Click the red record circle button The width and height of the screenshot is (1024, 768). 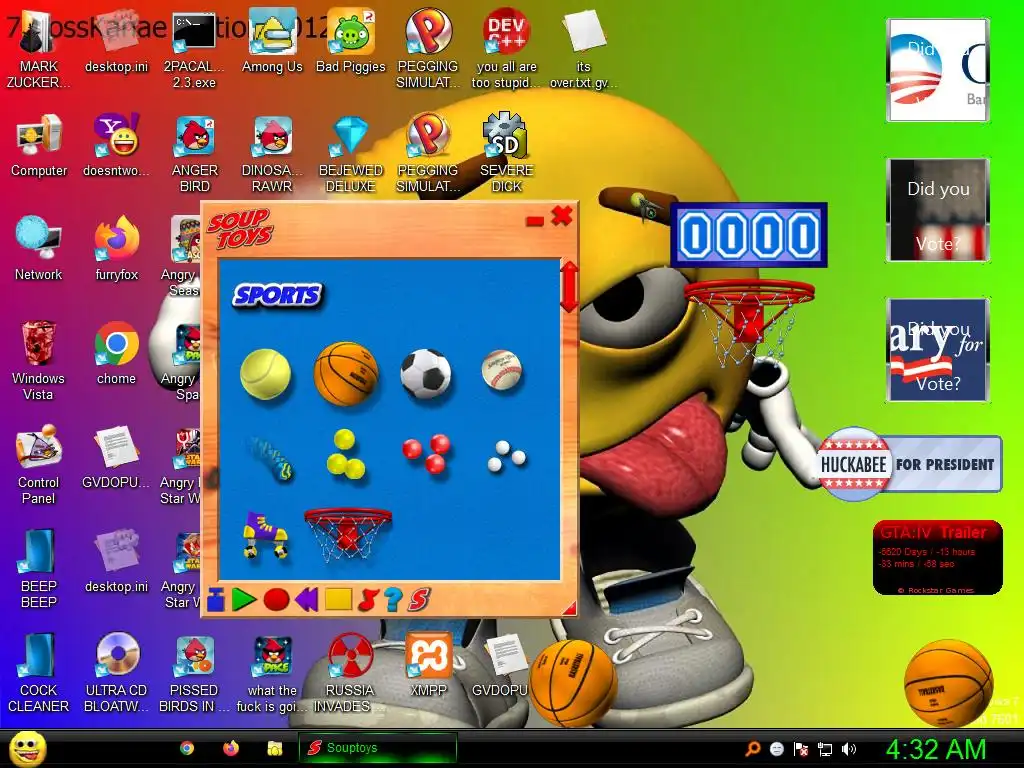[x=276, y=599]
